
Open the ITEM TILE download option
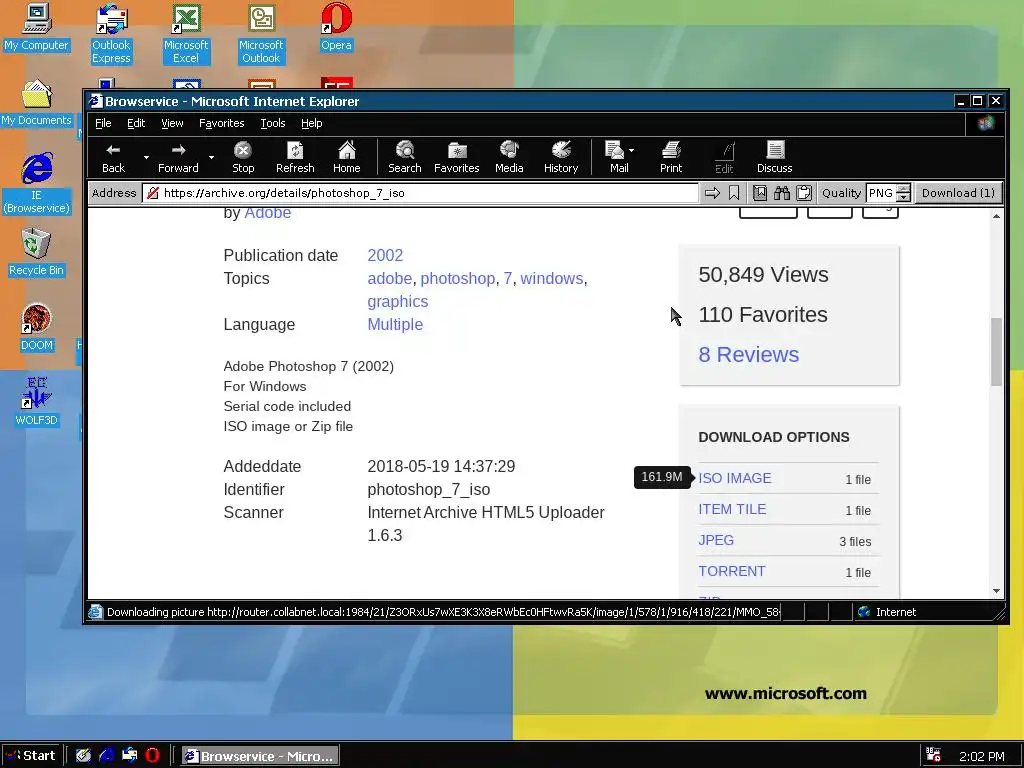pos(732,509)
